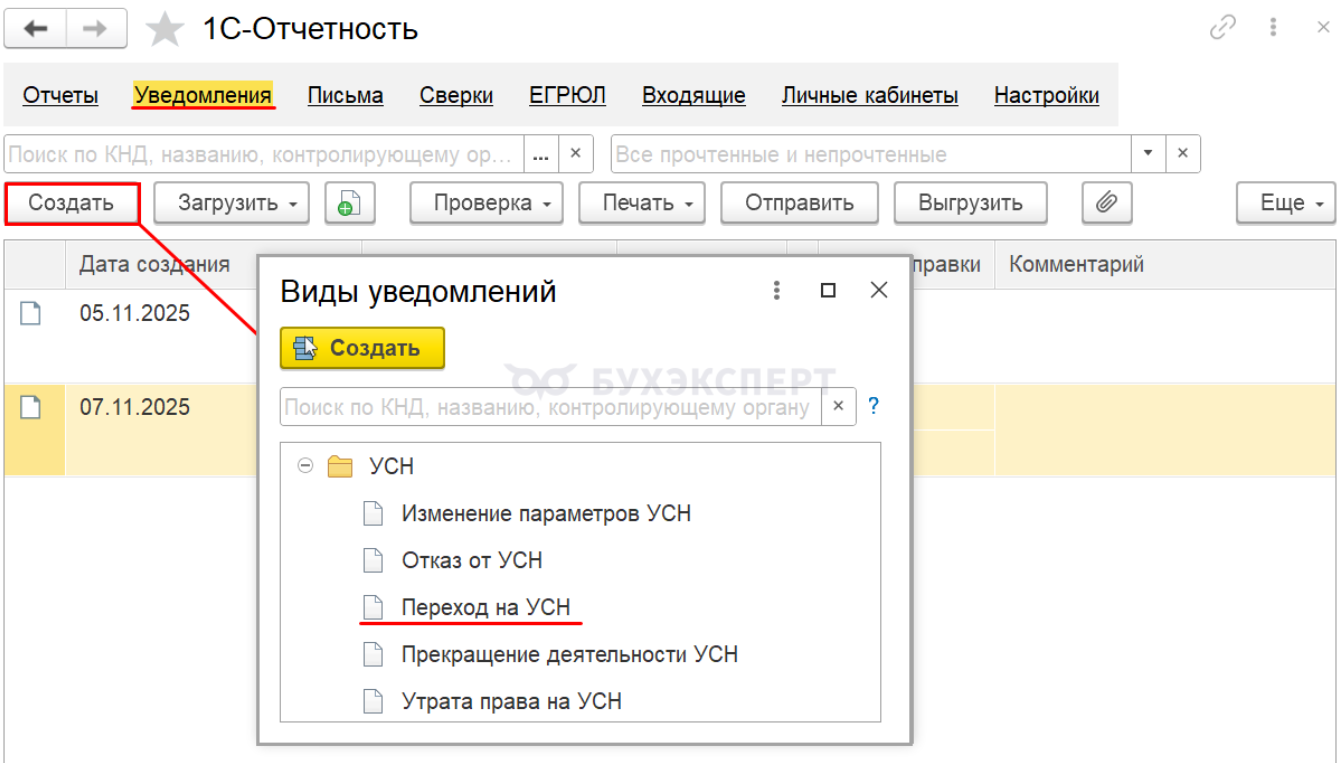
Task: Click the dialog's КНД search field
Action: click(x=549, y=407)
